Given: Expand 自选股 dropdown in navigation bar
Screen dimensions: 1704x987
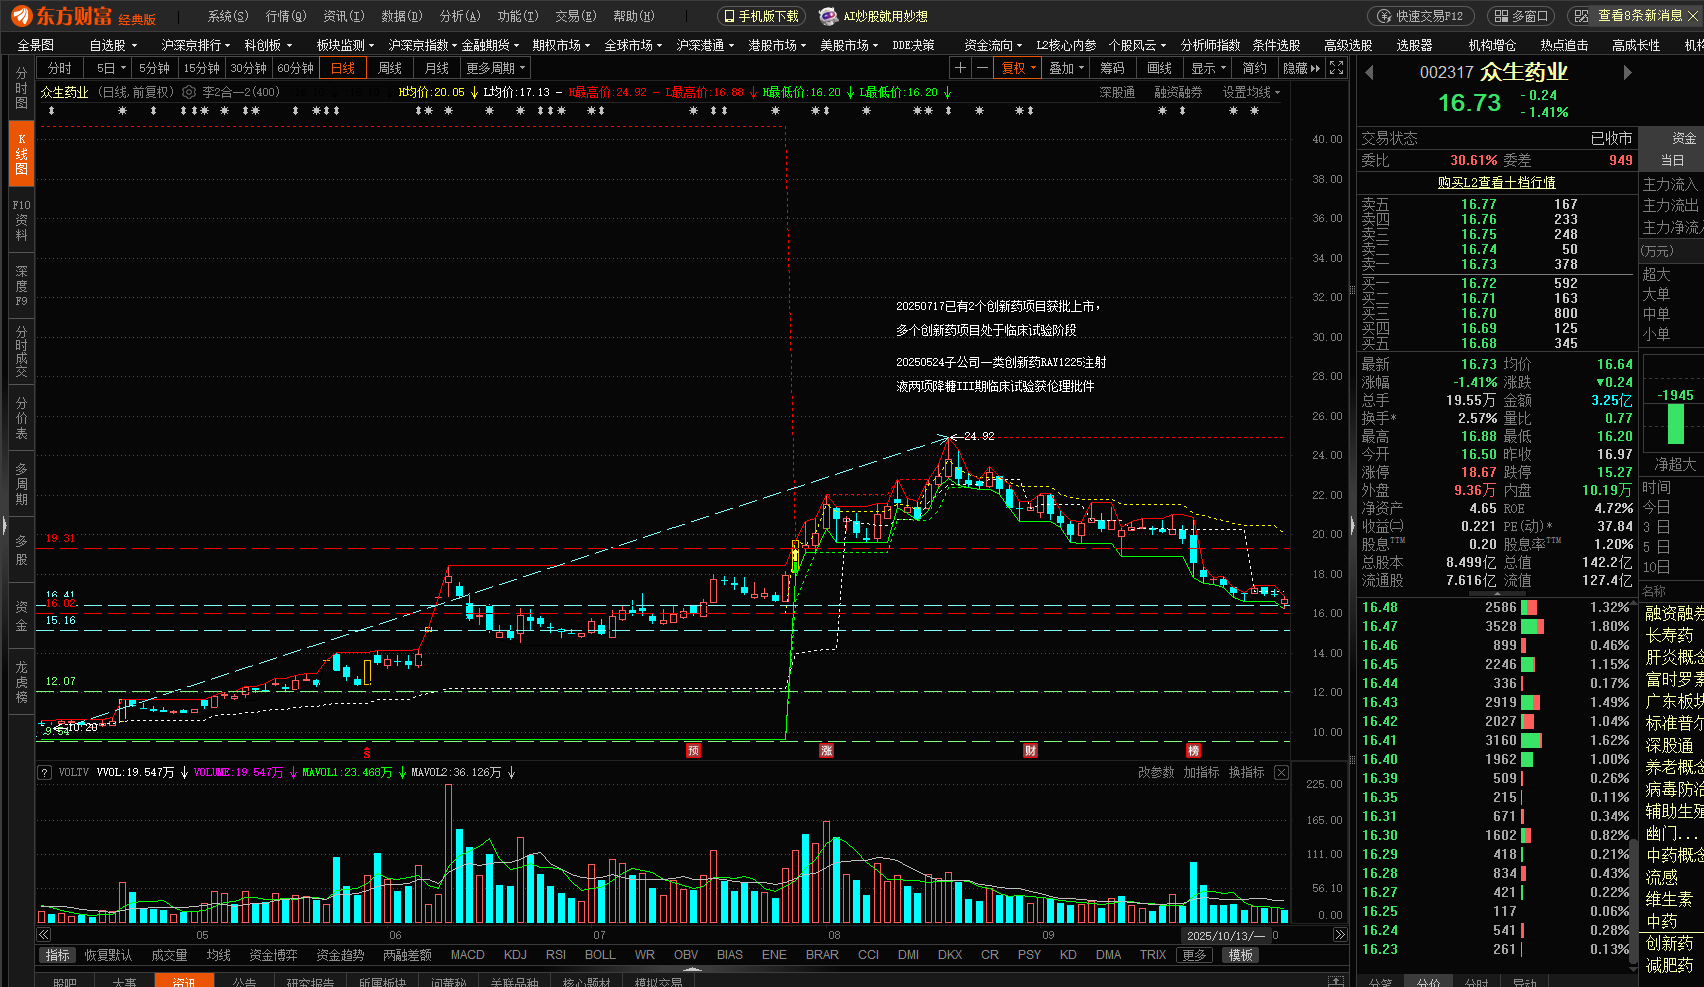Looking at the screenshot, I should click(113, 45).
